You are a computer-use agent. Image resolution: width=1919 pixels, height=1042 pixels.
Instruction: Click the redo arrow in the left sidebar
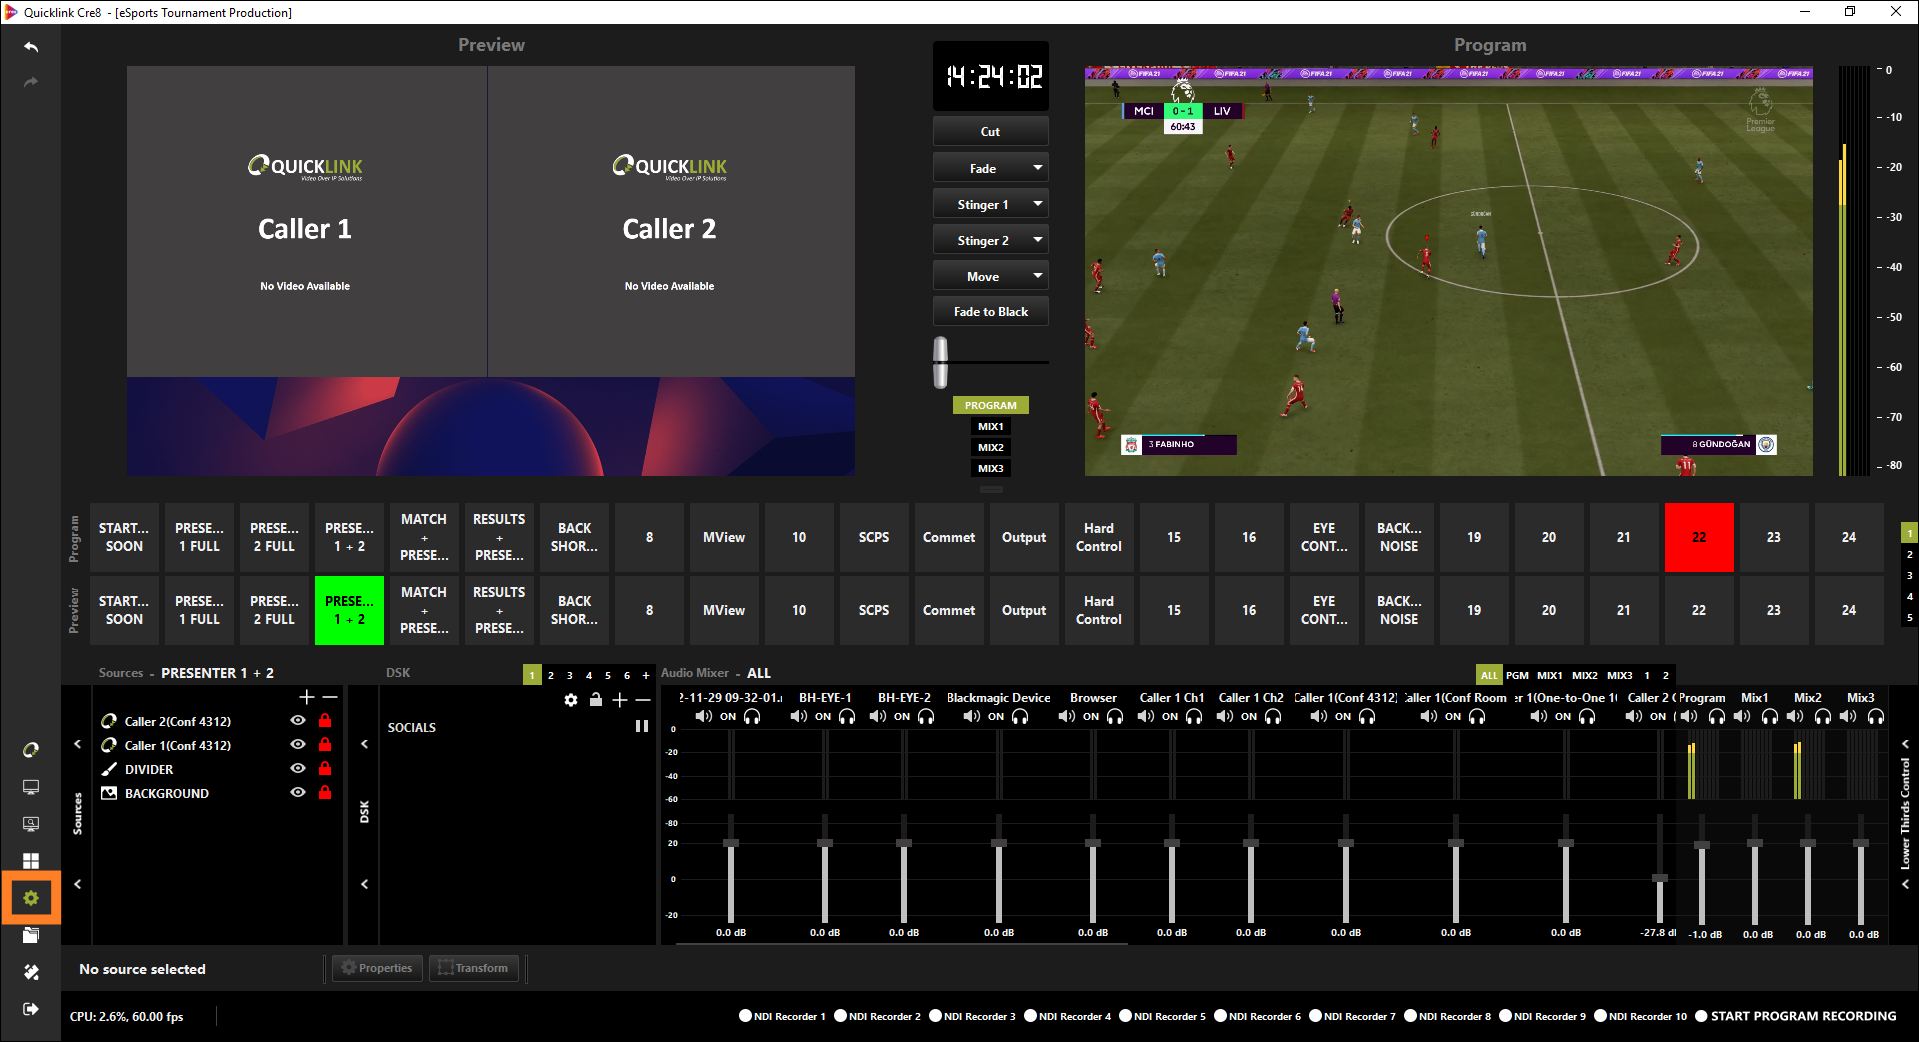[31, 82]
